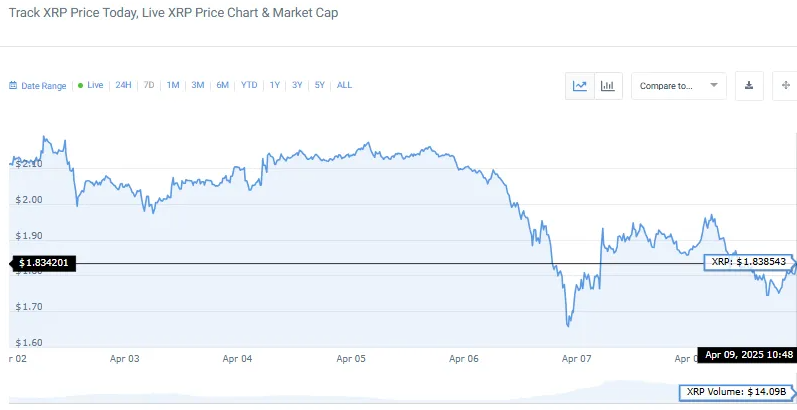Viewport: 797px width, 410px height.
Task: Open the Compare to dropdown
Action: (678, 86)
